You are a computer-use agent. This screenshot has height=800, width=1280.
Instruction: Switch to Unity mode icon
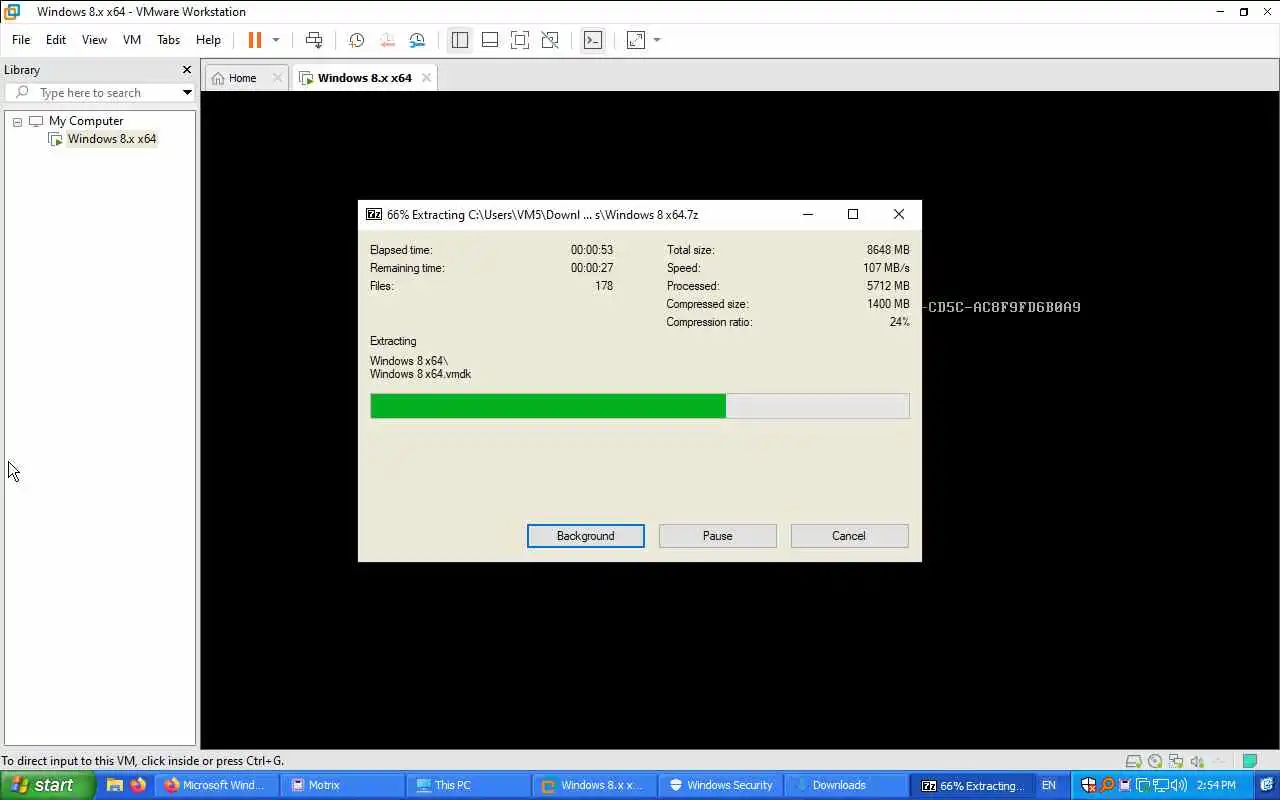[550, 40]
